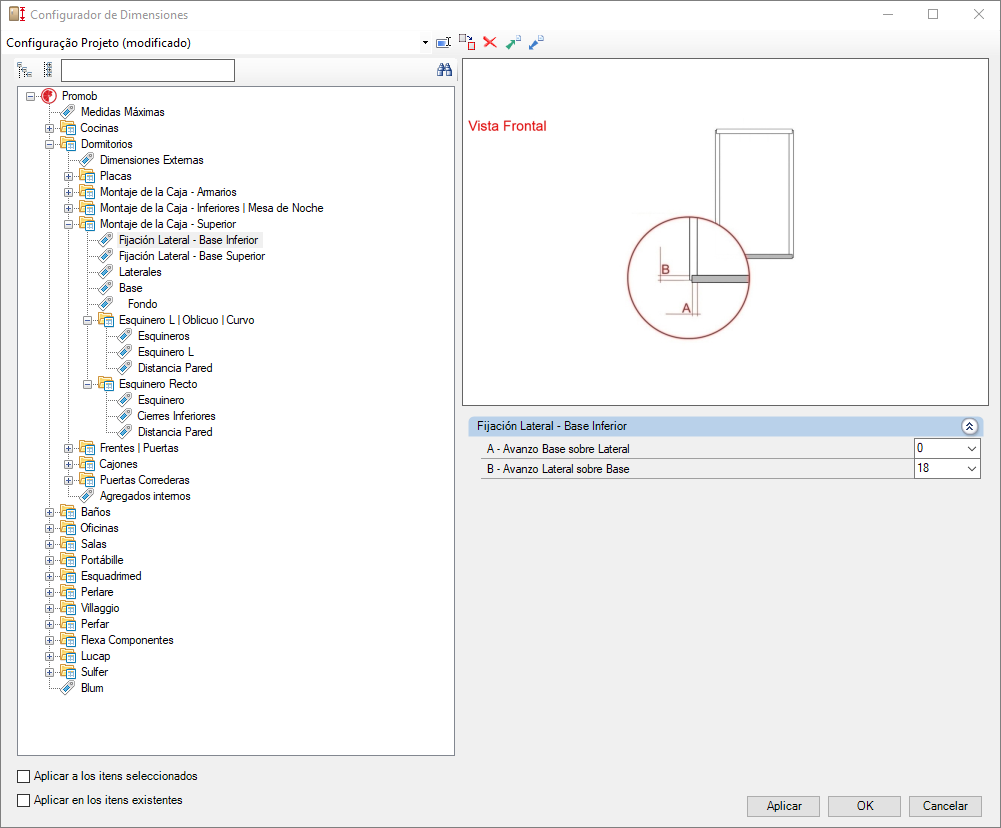Open the Configuração Projeto dropdown arrow
Image resolution: width=1001 pixels, height=828 pixels.
click(425, 43)
